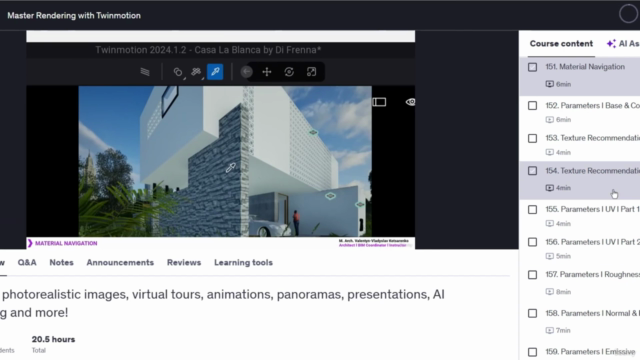
Task: Click video icon under 153. Texture Recommendations
Action: click(x=550, y=152)
